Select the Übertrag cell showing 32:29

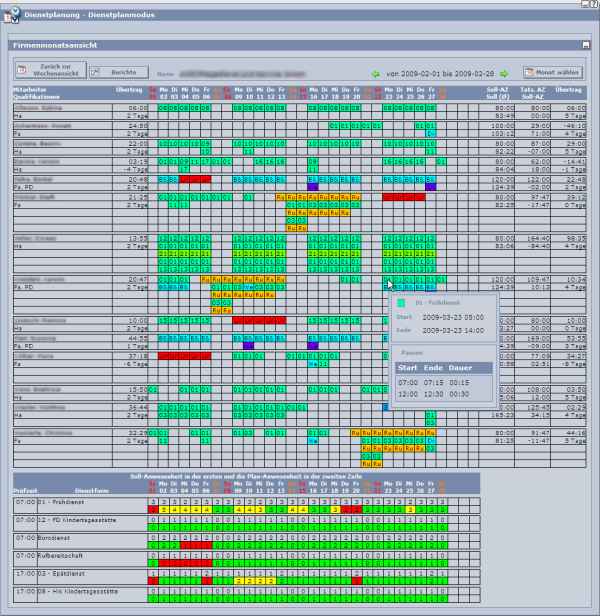point(130,433)
